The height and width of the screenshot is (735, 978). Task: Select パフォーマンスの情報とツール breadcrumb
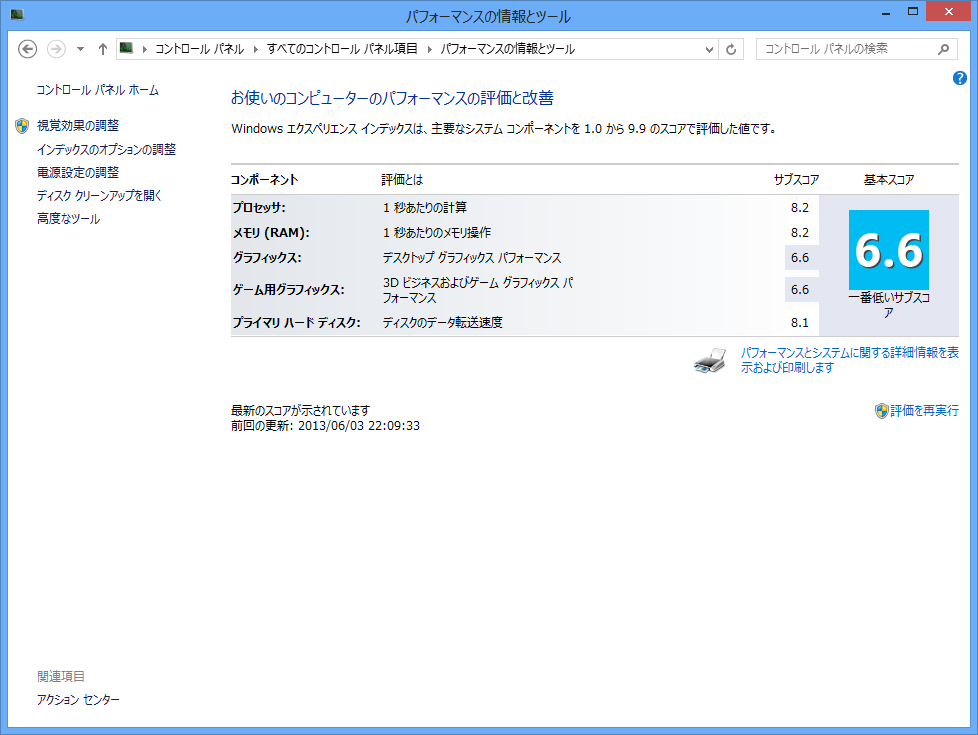508,49
